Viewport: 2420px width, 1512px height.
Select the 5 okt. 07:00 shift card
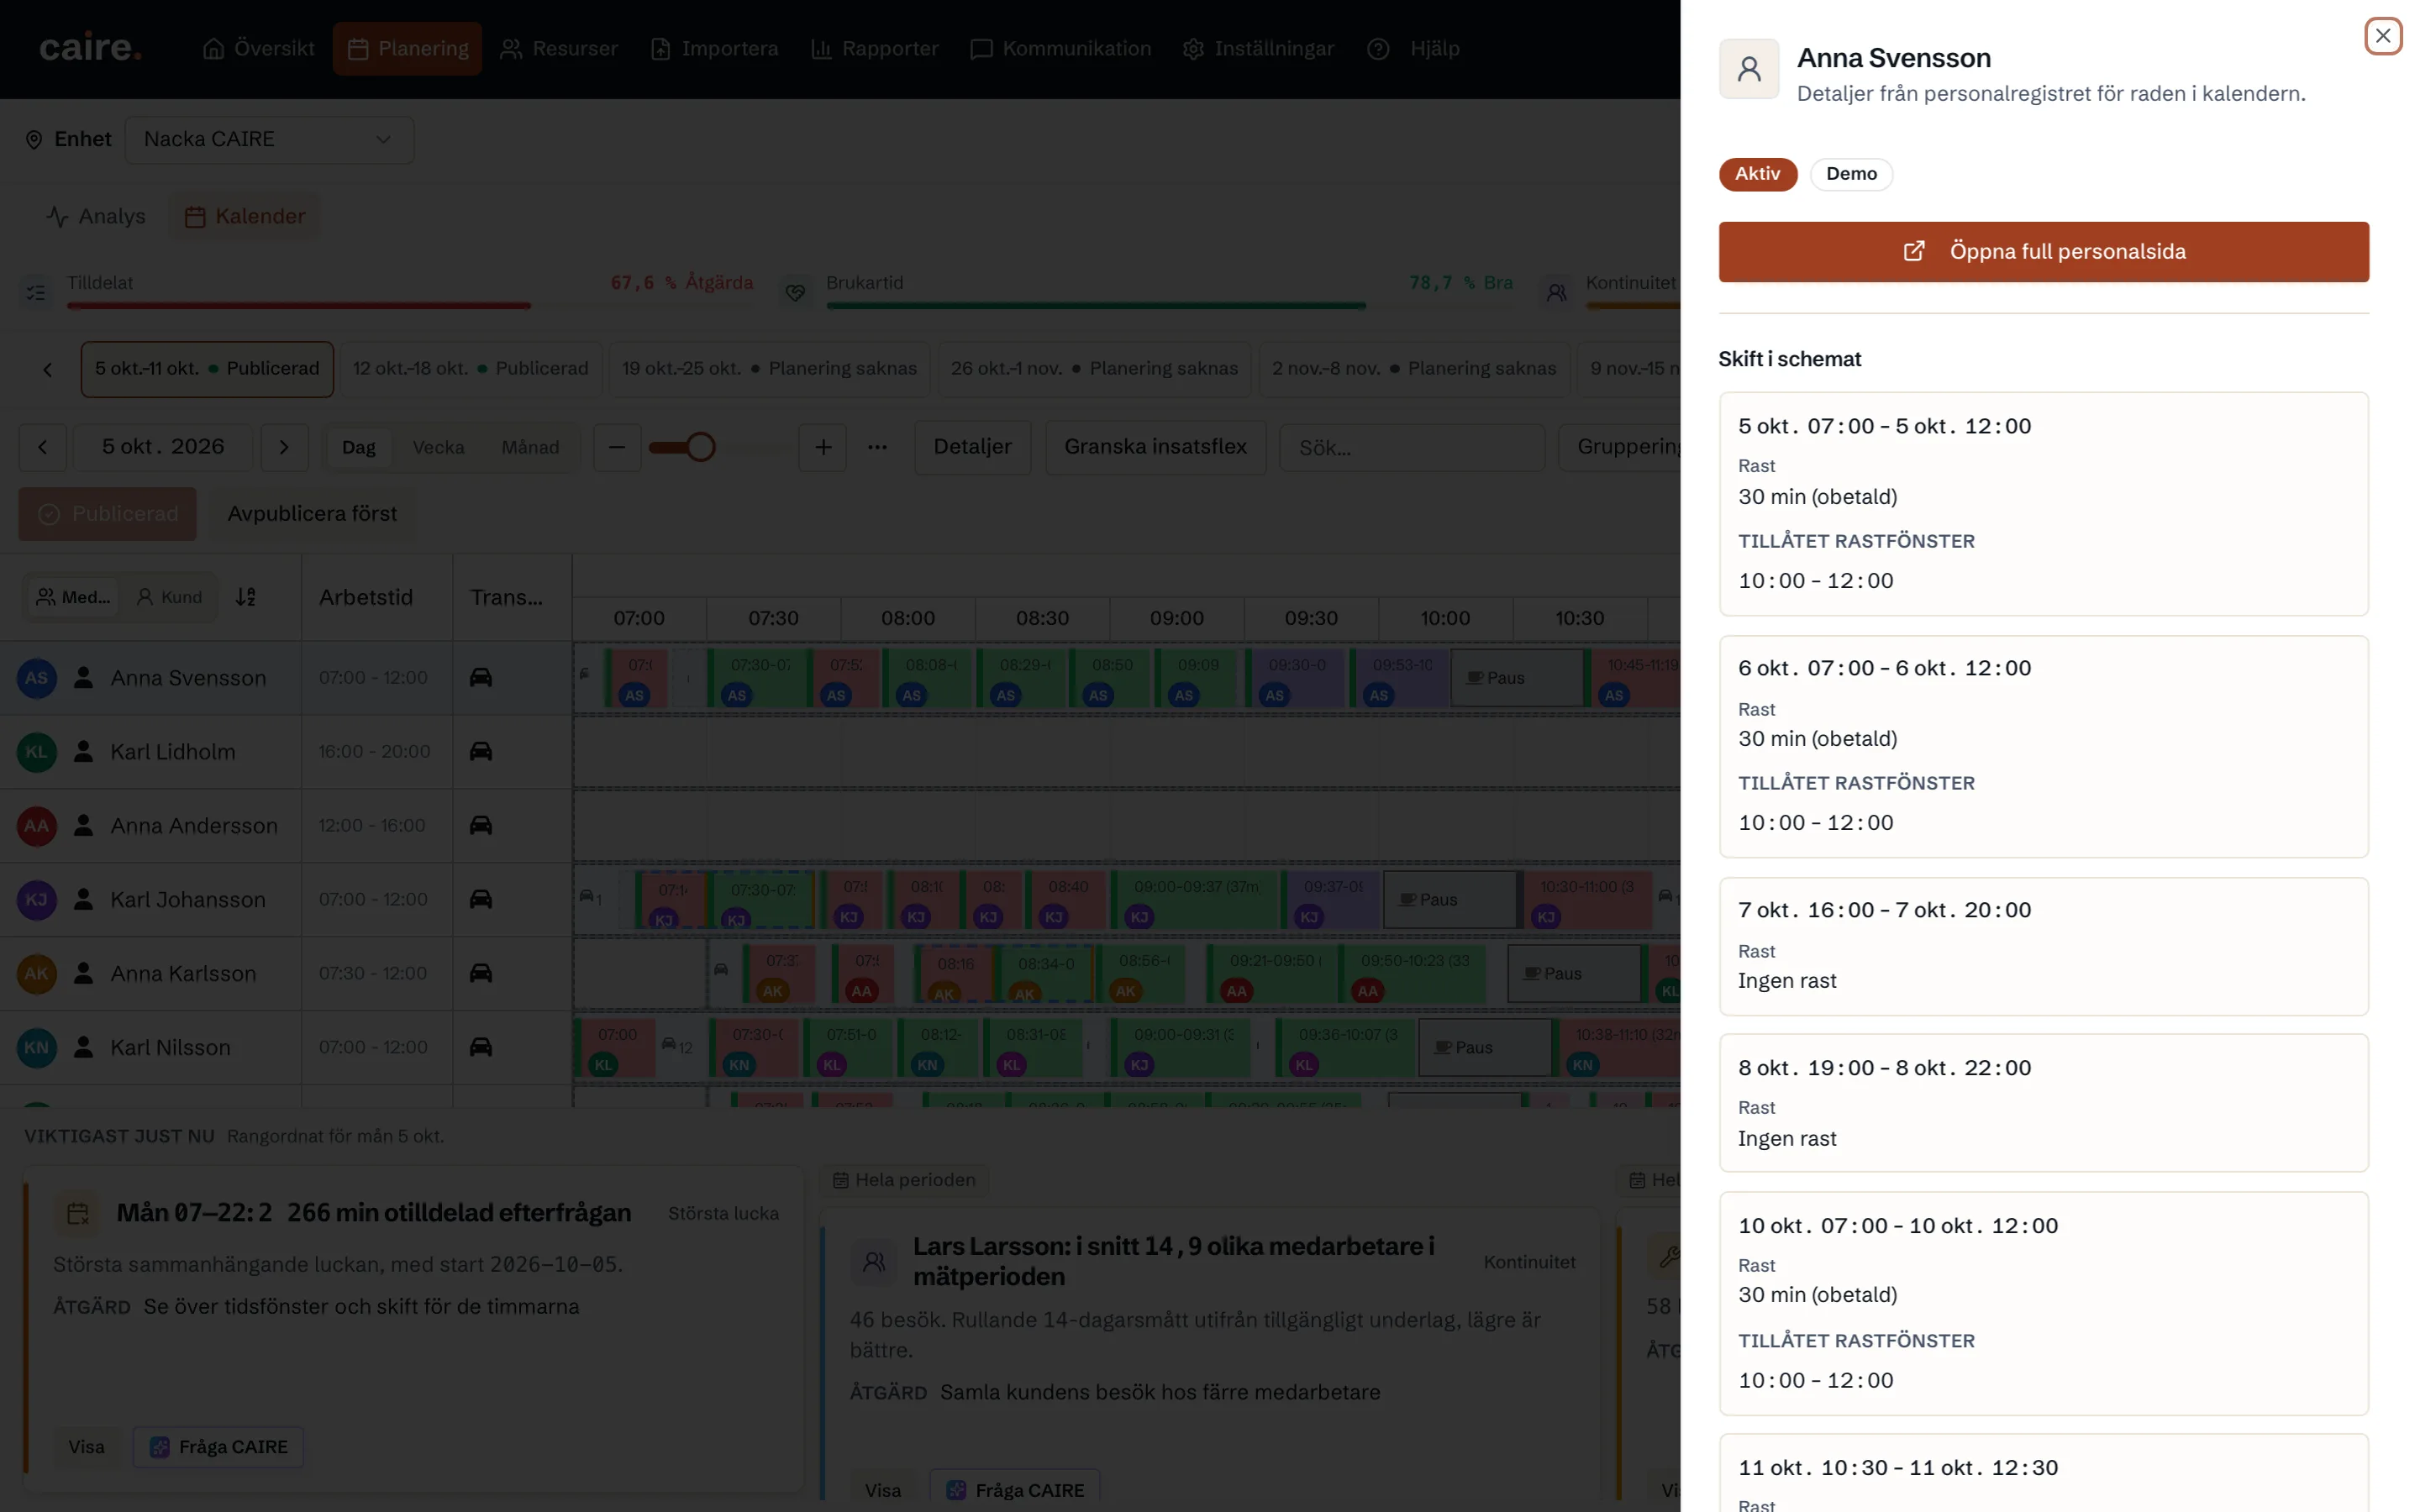(x=2043, y=503)
